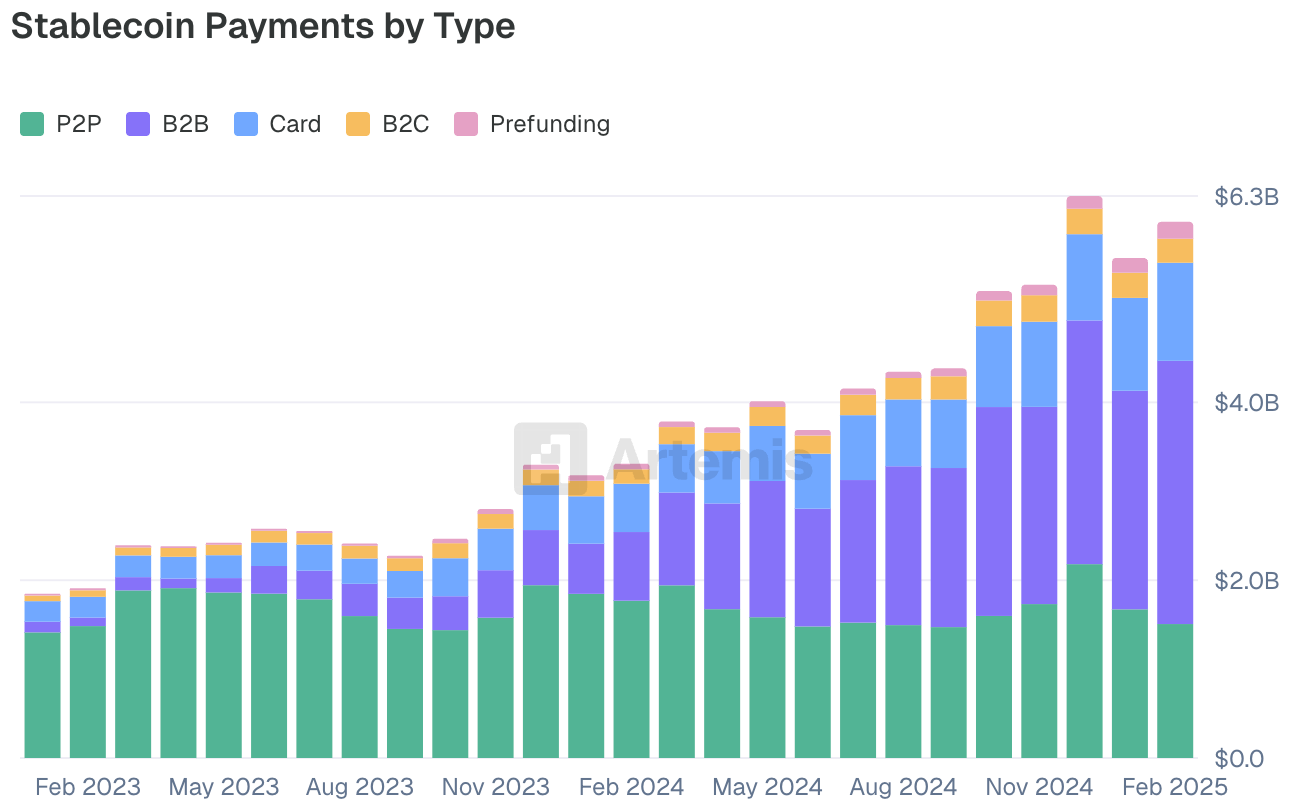
Task: Select the tallest bar near Nov 2024
Action: tap(1083, 450)
